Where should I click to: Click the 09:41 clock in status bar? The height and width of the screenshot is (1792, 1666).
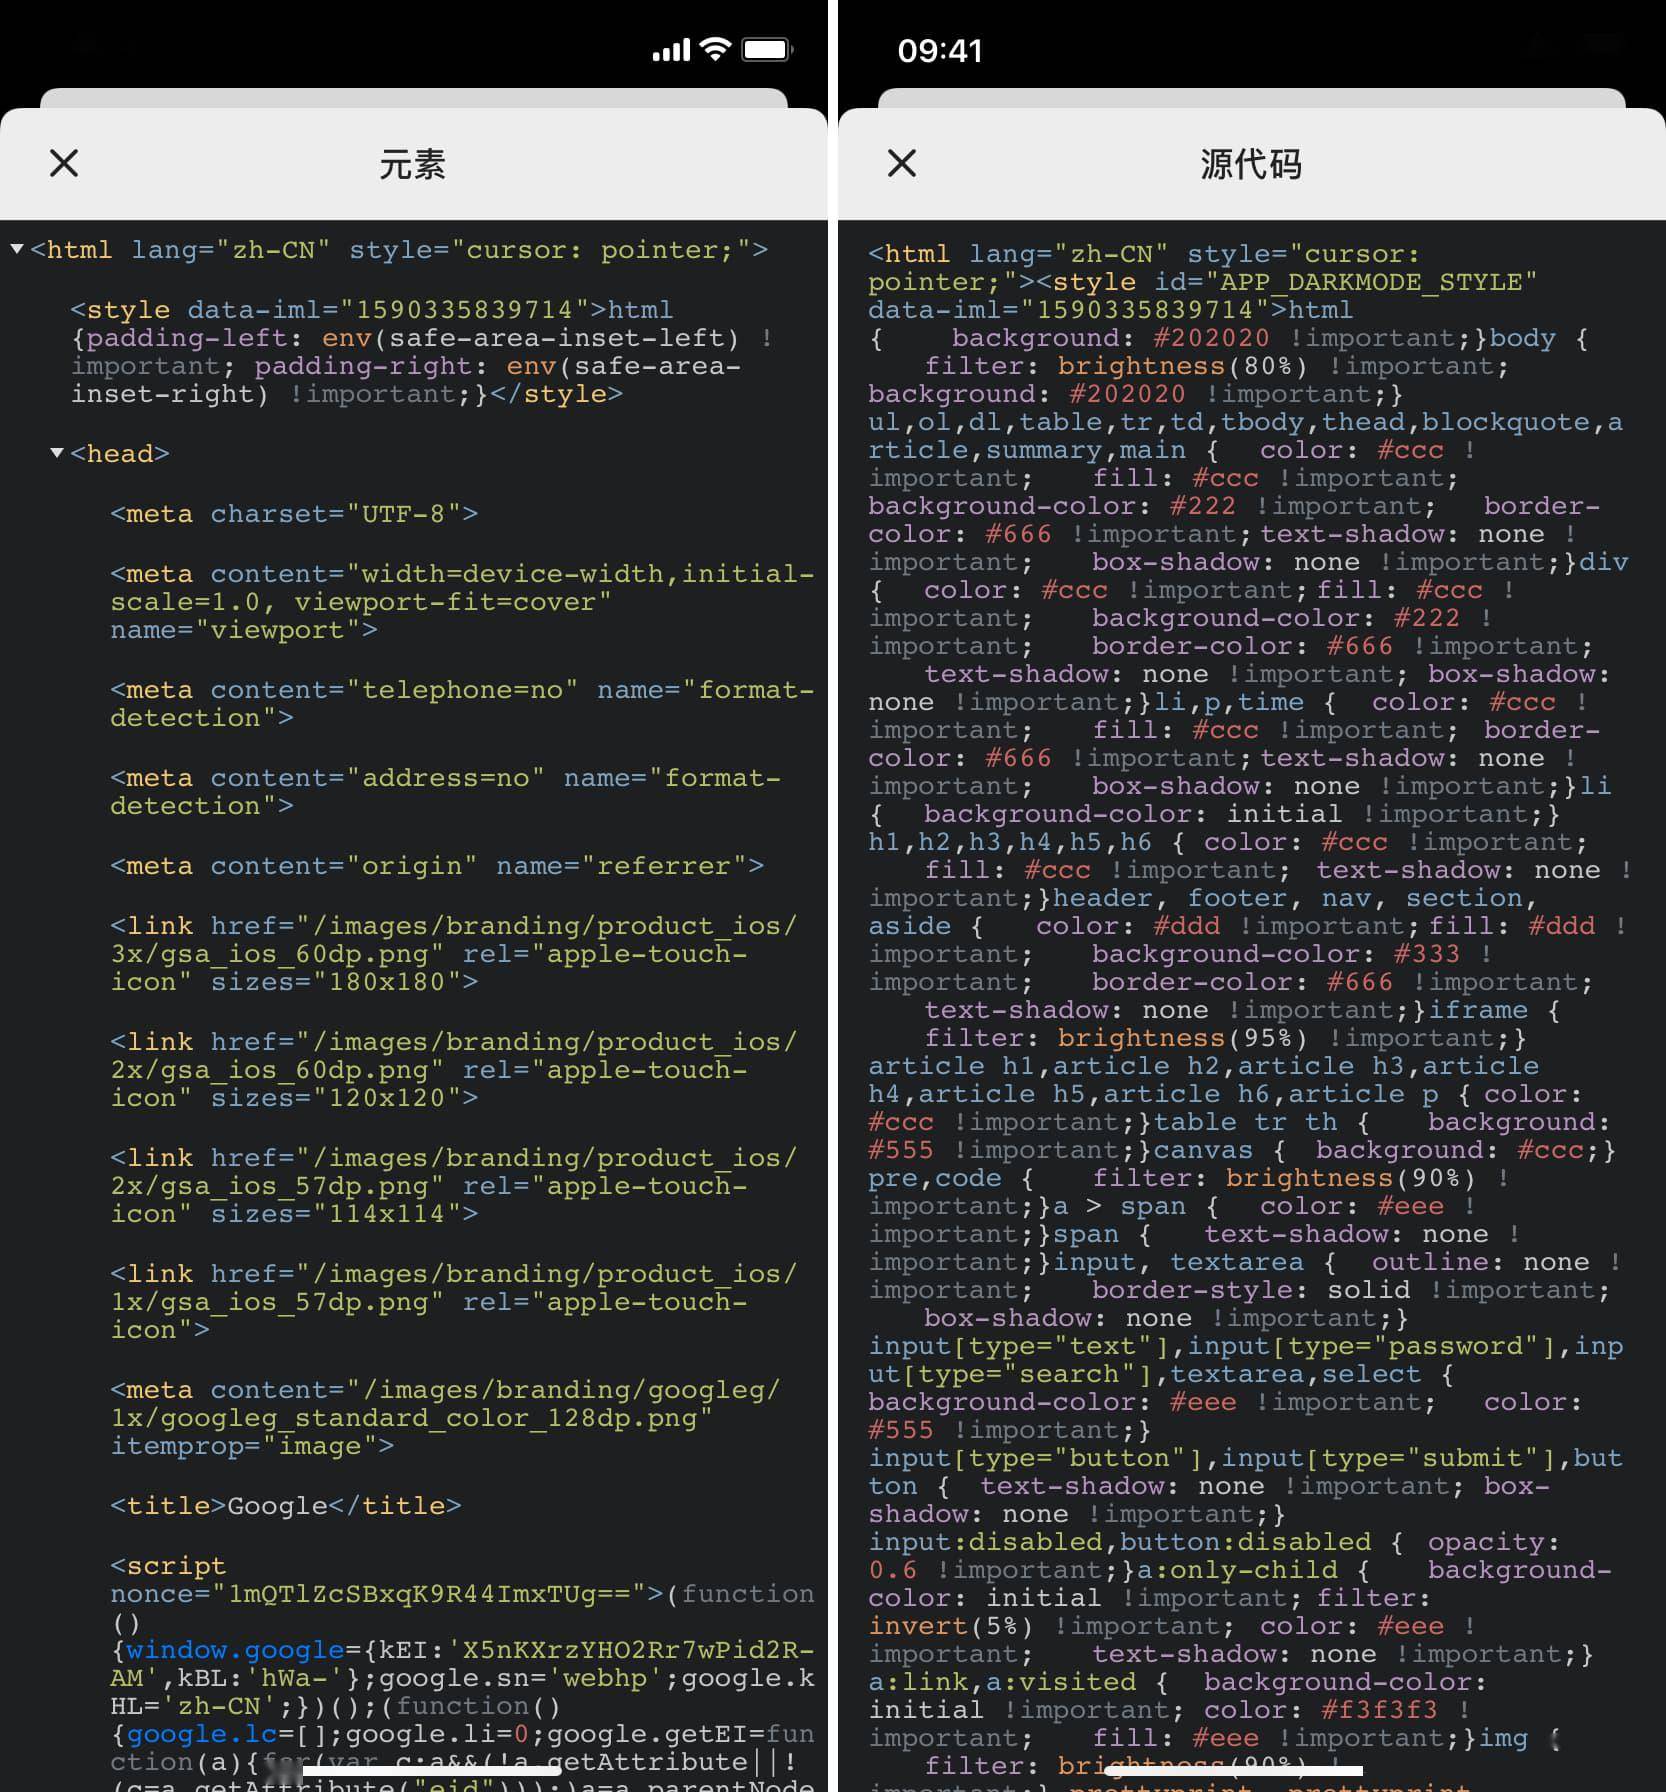pos(940,50)
